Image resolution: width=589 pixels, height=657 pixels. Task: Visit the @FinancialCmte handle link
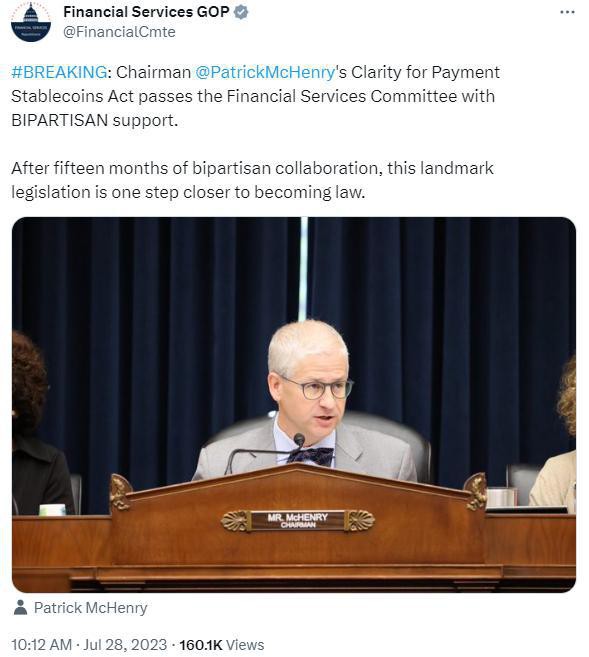pos(119,32)
